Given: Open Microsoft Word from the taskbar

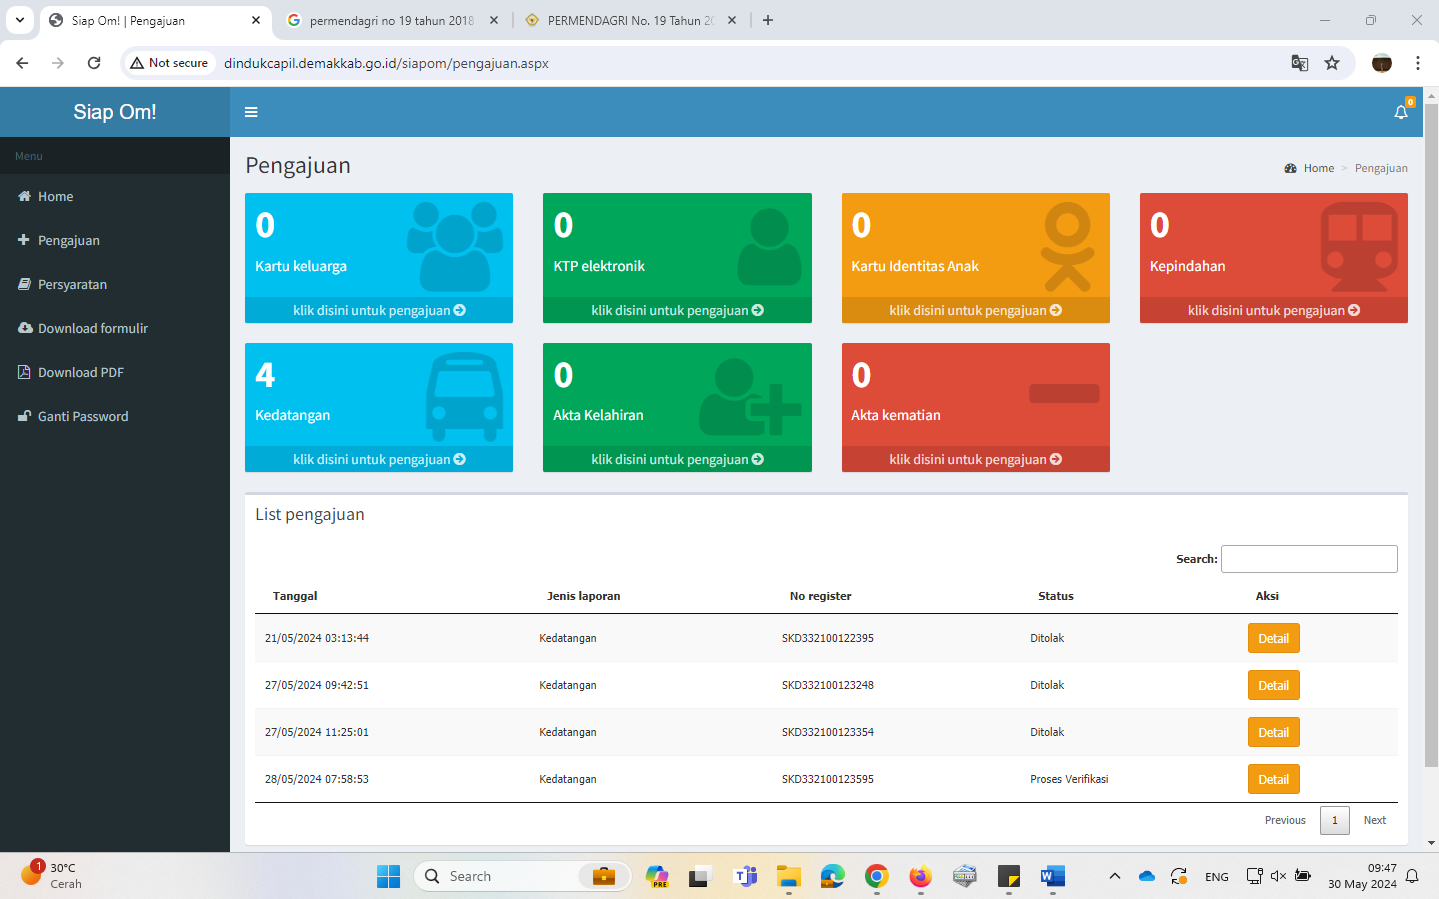Looking at the screenshot, I should pos(1052,876).
